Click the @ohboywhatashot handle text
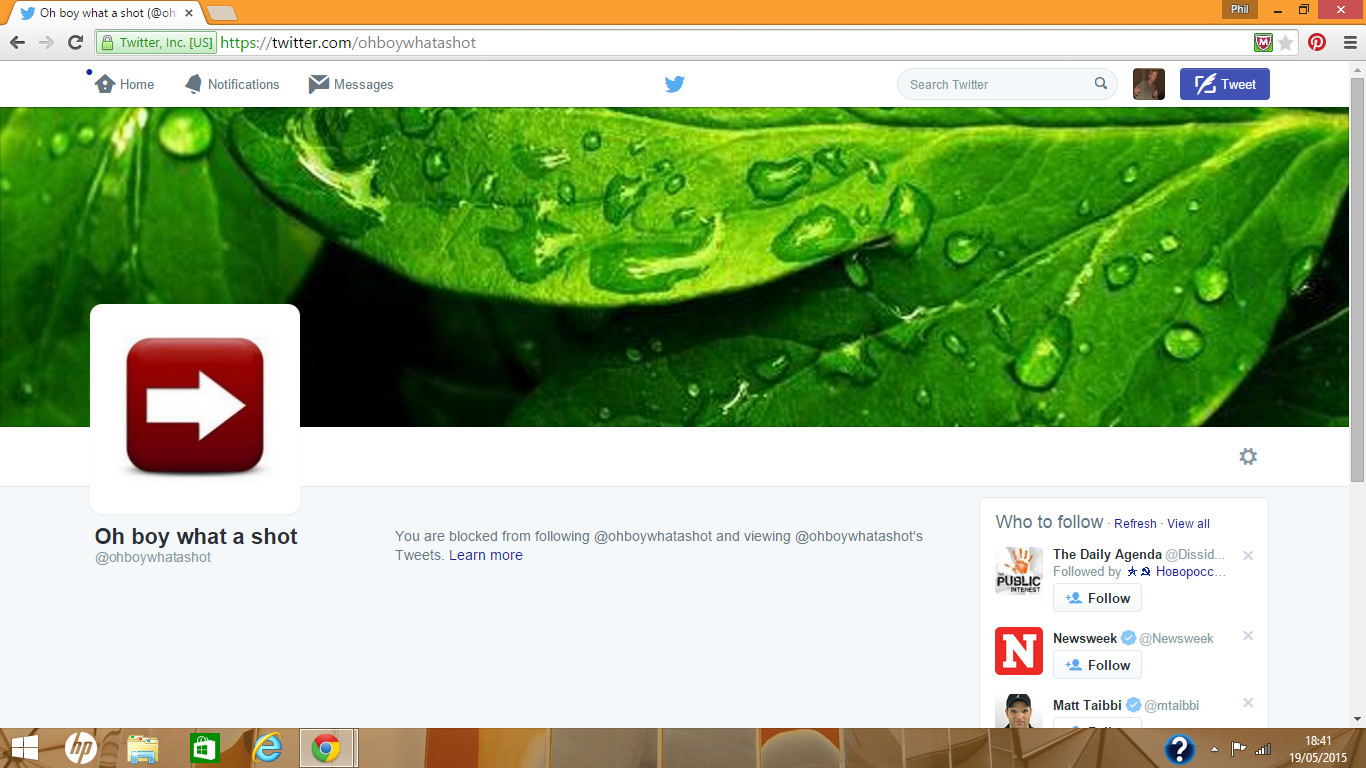This screenshot has width=1366, height=768. tap(153, 557)
